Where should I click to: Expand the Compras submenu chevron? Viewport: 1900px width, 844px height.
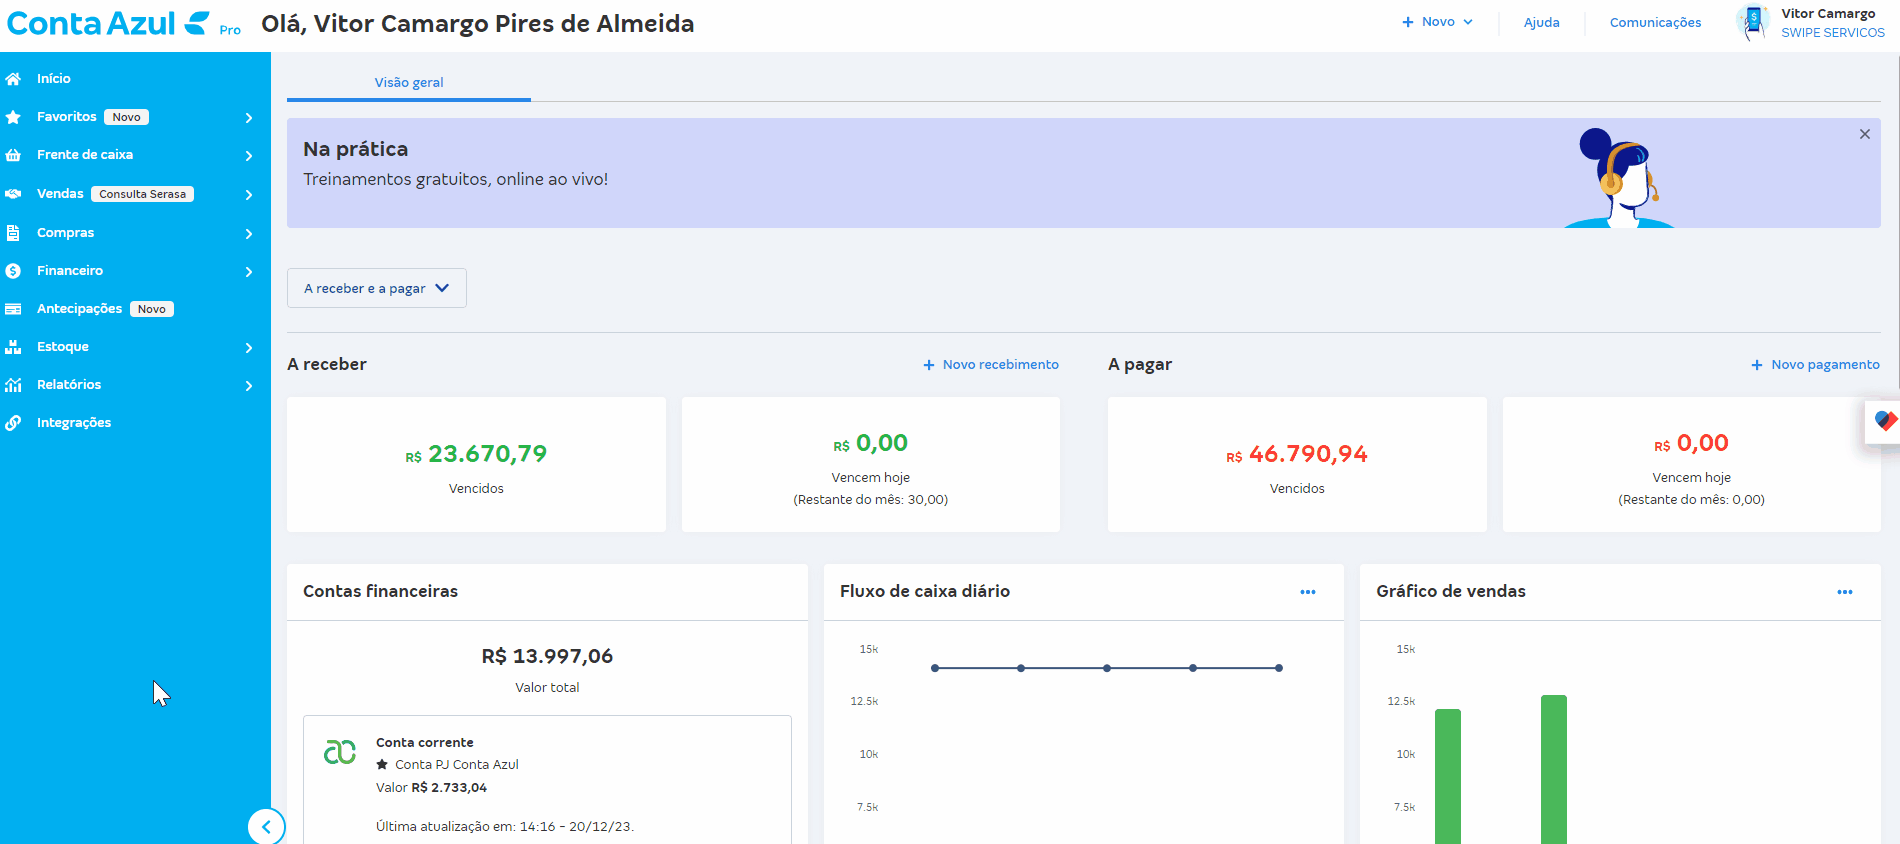(249, 234)
